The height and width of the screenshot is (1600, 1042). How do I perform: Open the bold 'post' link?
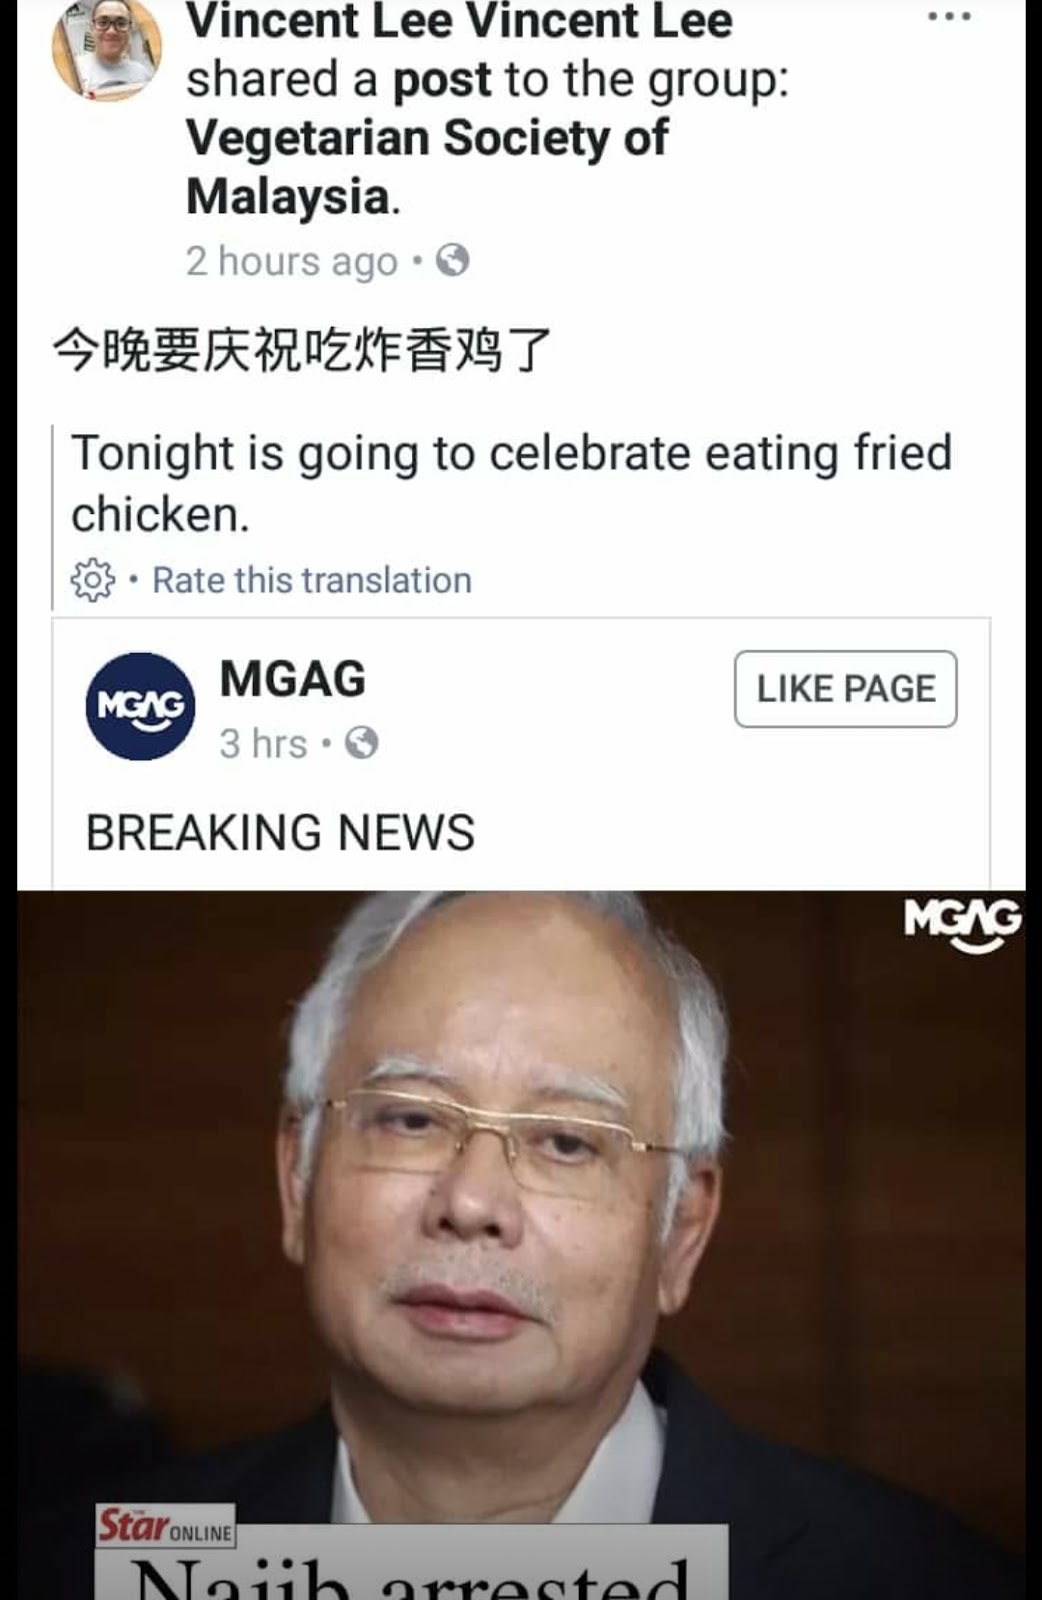click(x=442, y=80)
